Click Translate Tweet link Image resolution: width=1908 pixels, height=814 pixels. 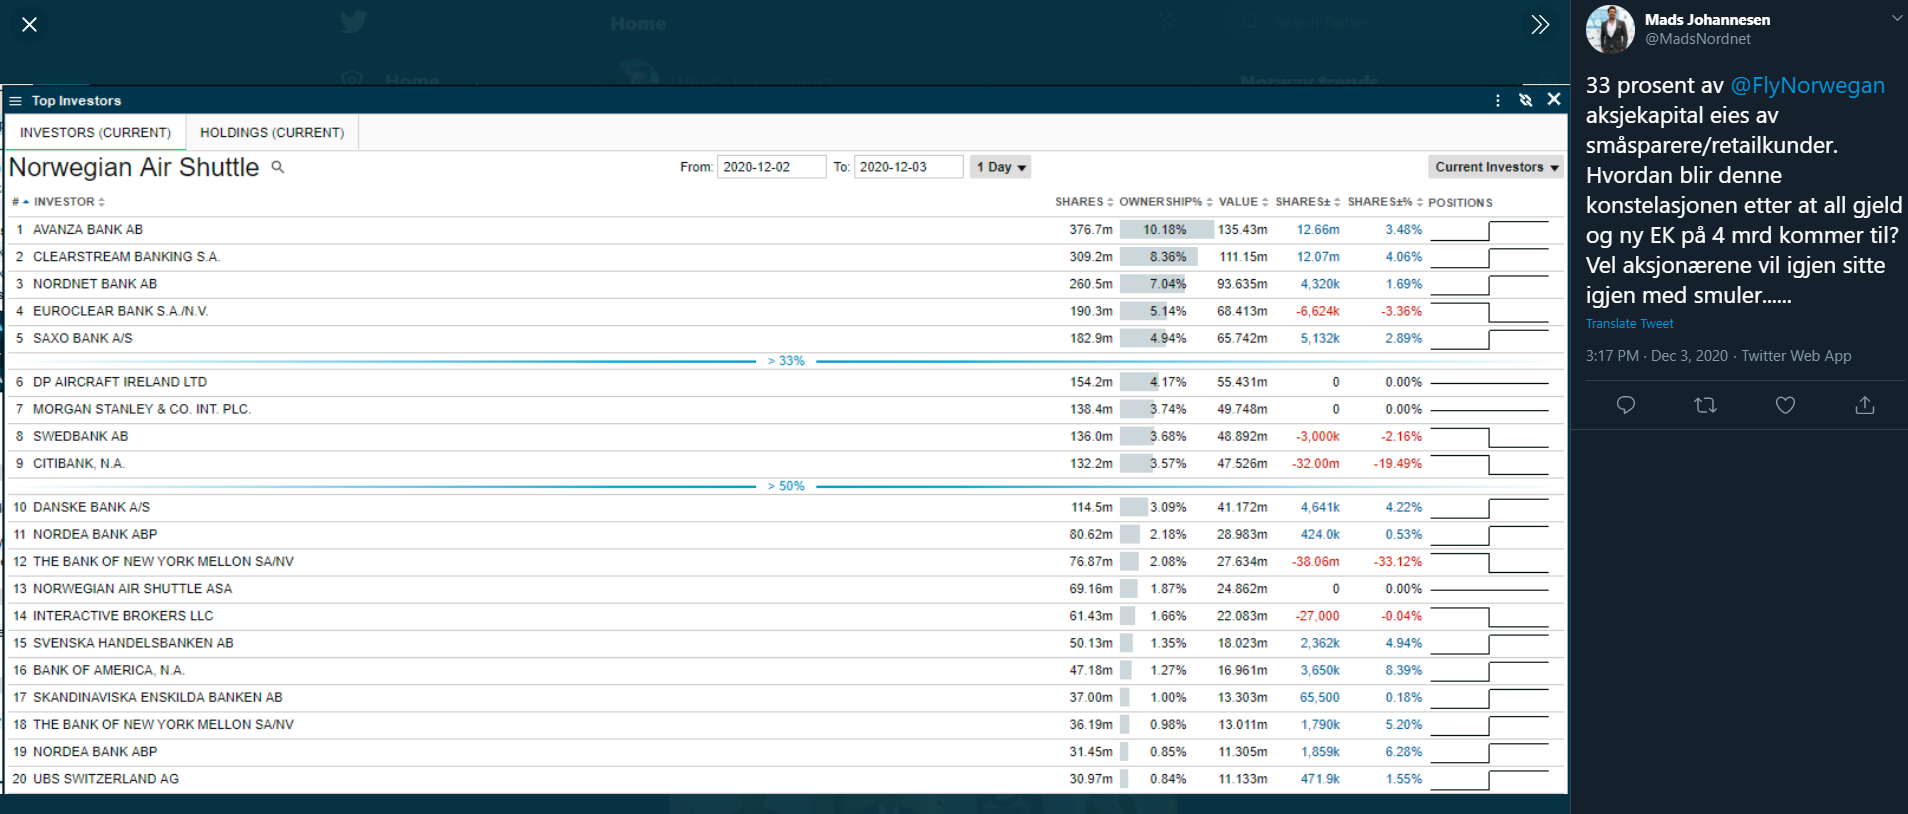[1629, 324]
